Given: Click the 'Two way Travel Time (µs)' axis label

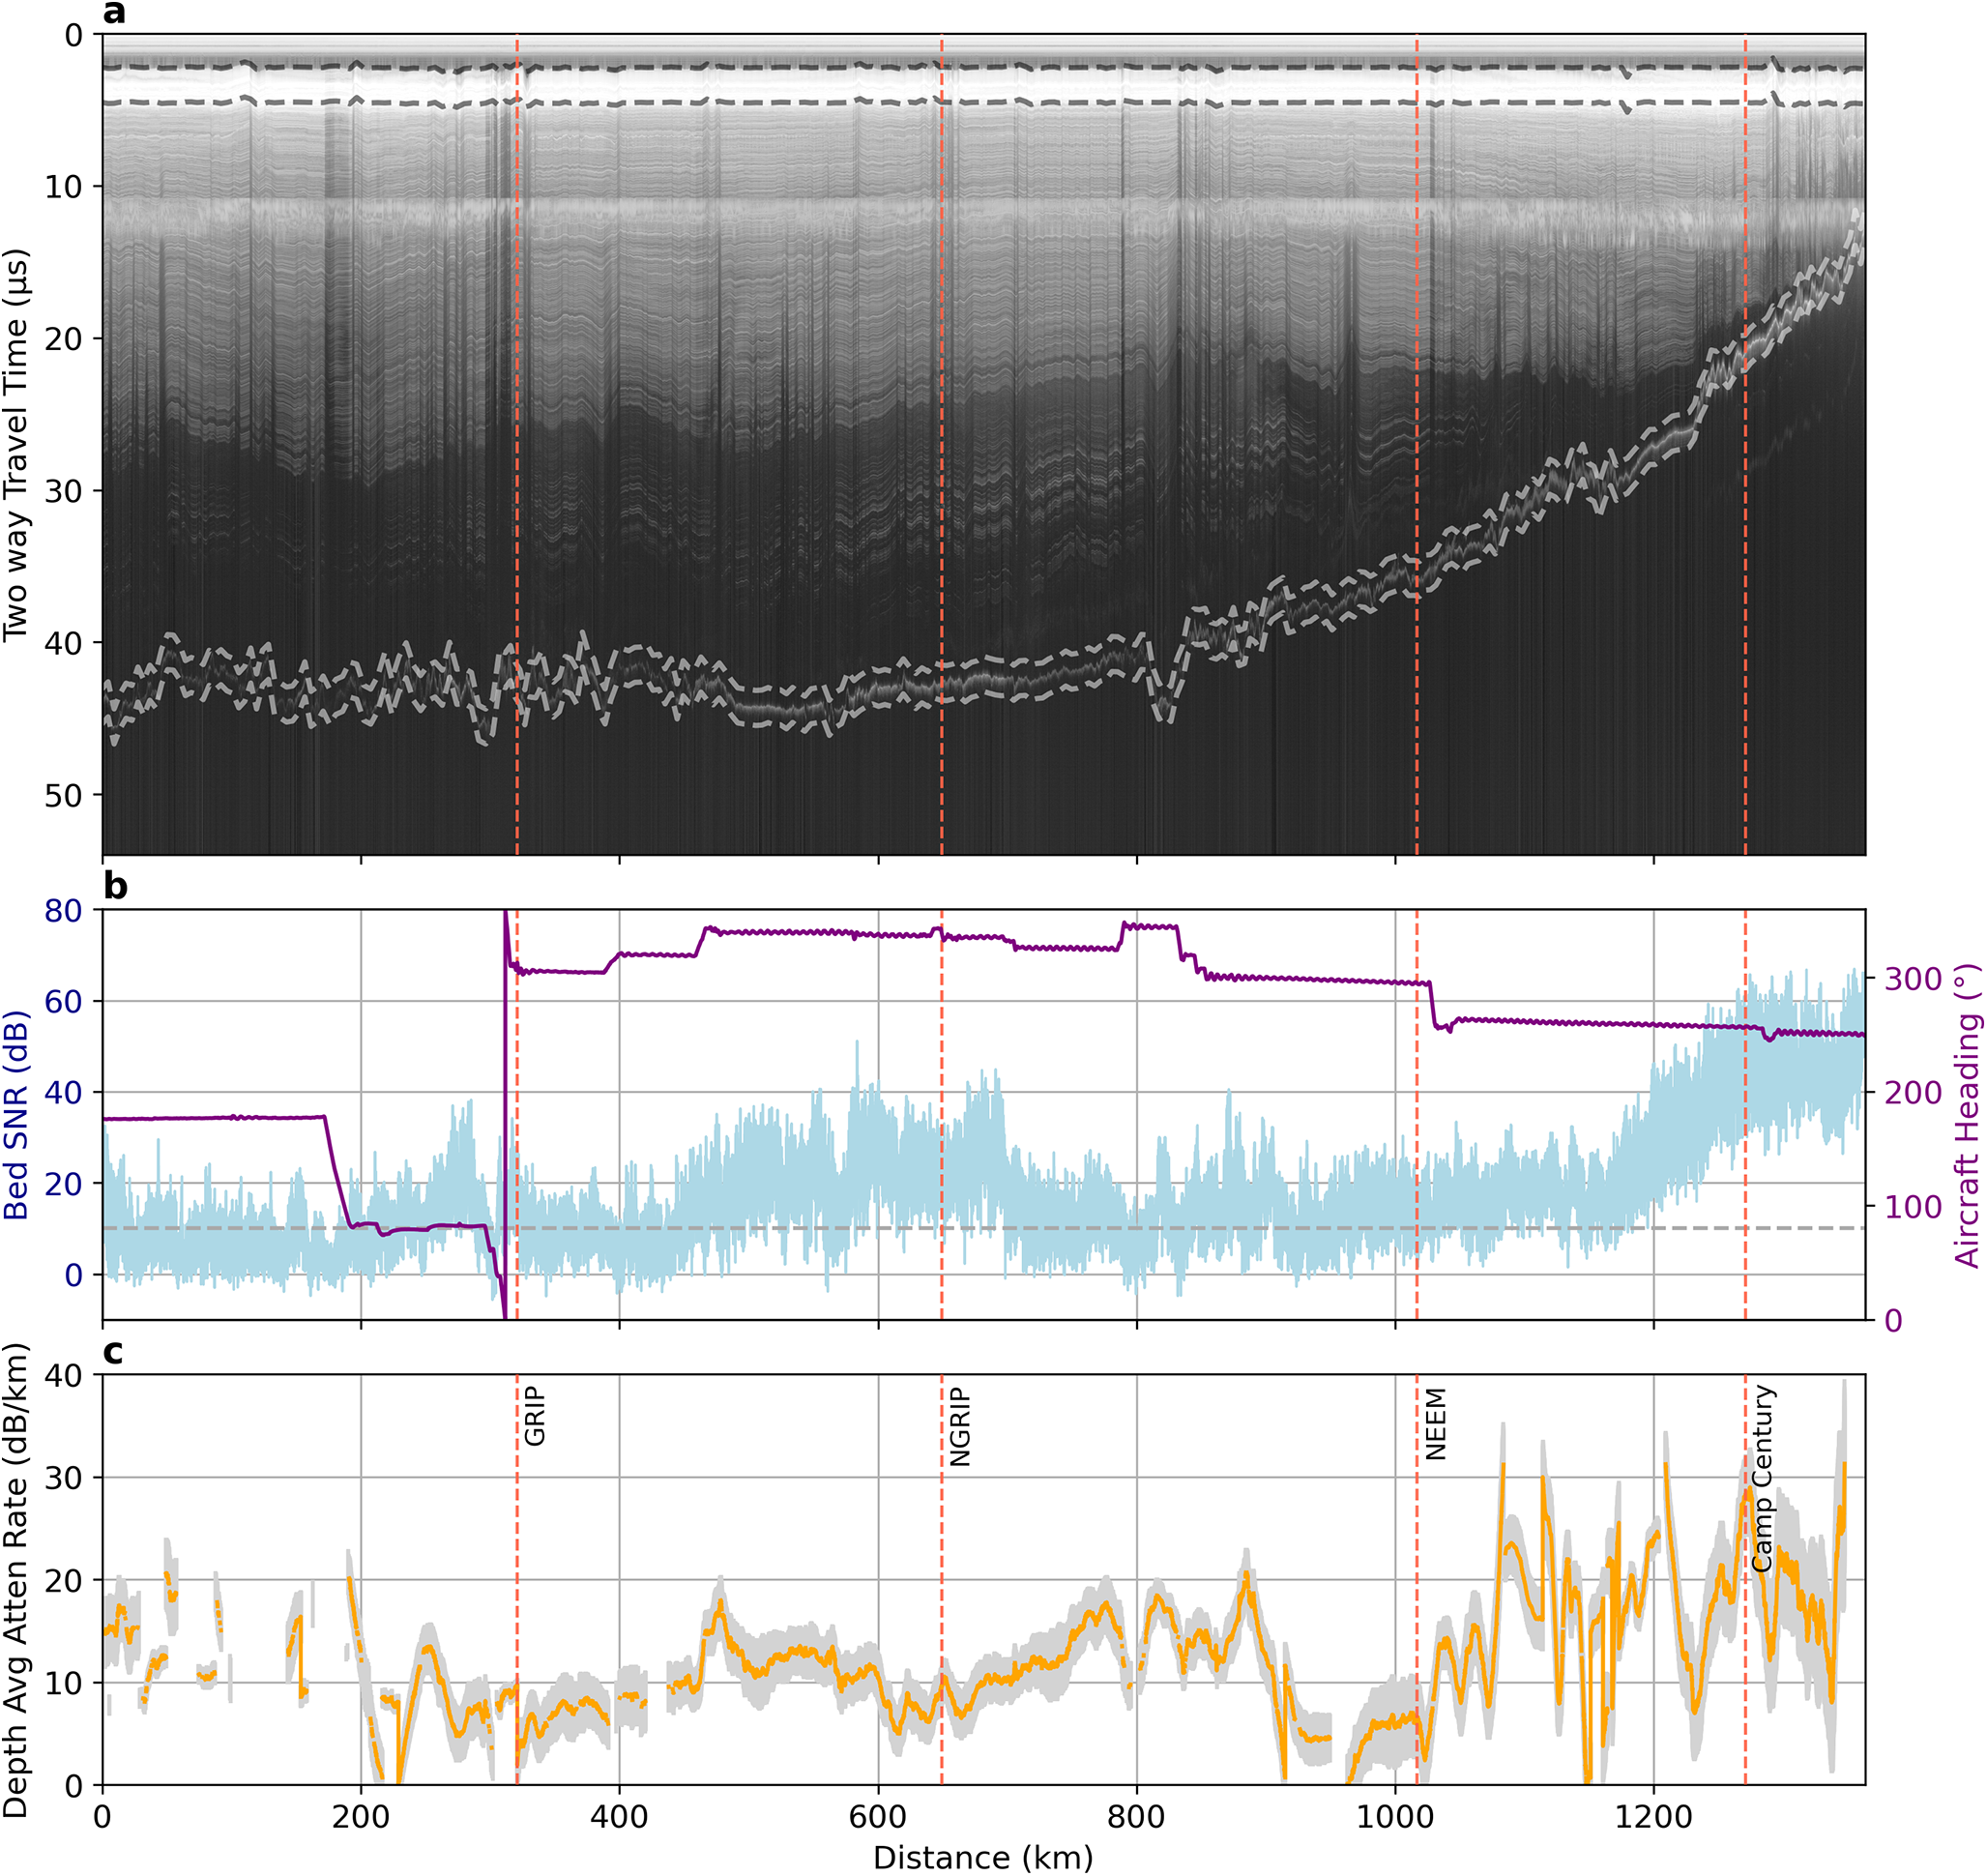Looking at the screenshot, I should [x=16, y=444].
